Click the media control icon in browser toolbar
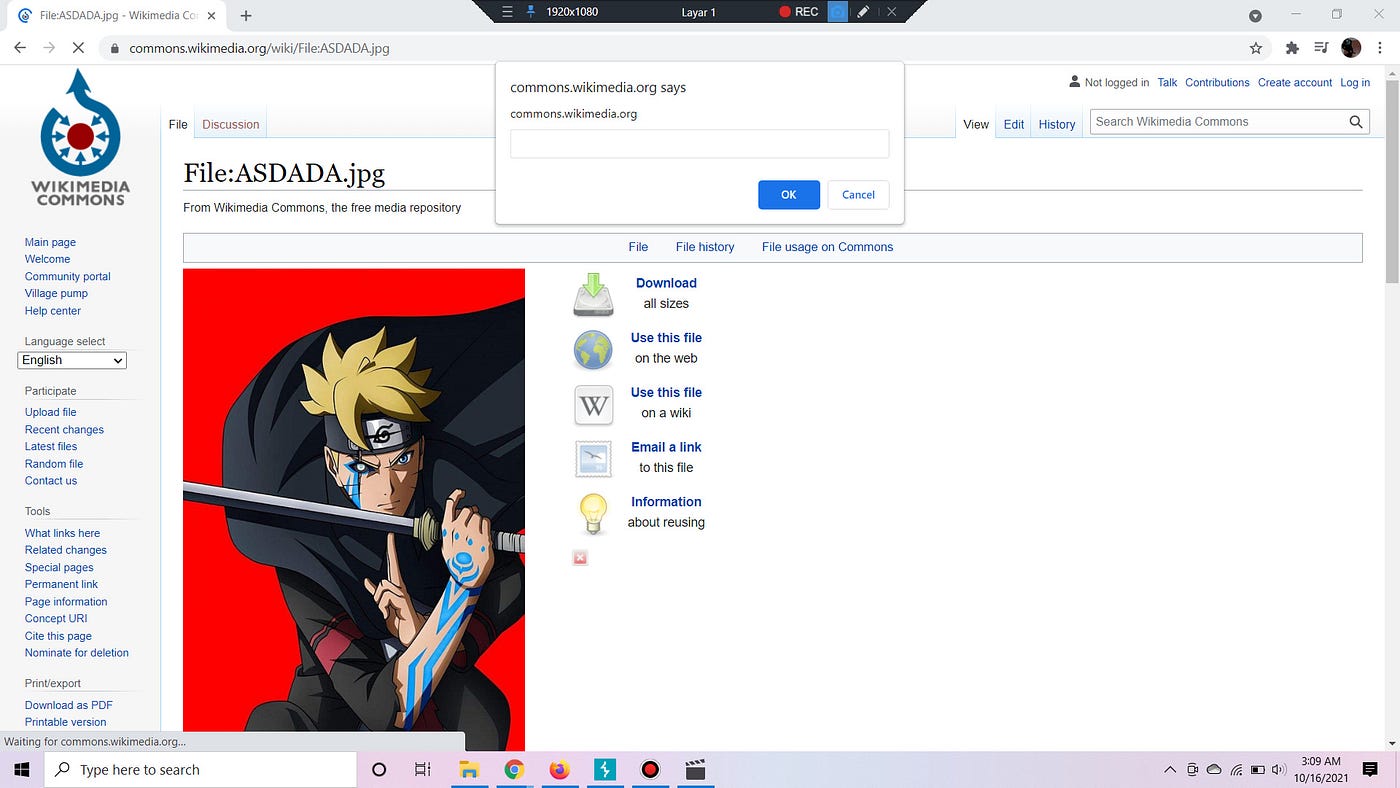Screen dimensions: 1400x788 1321,48
